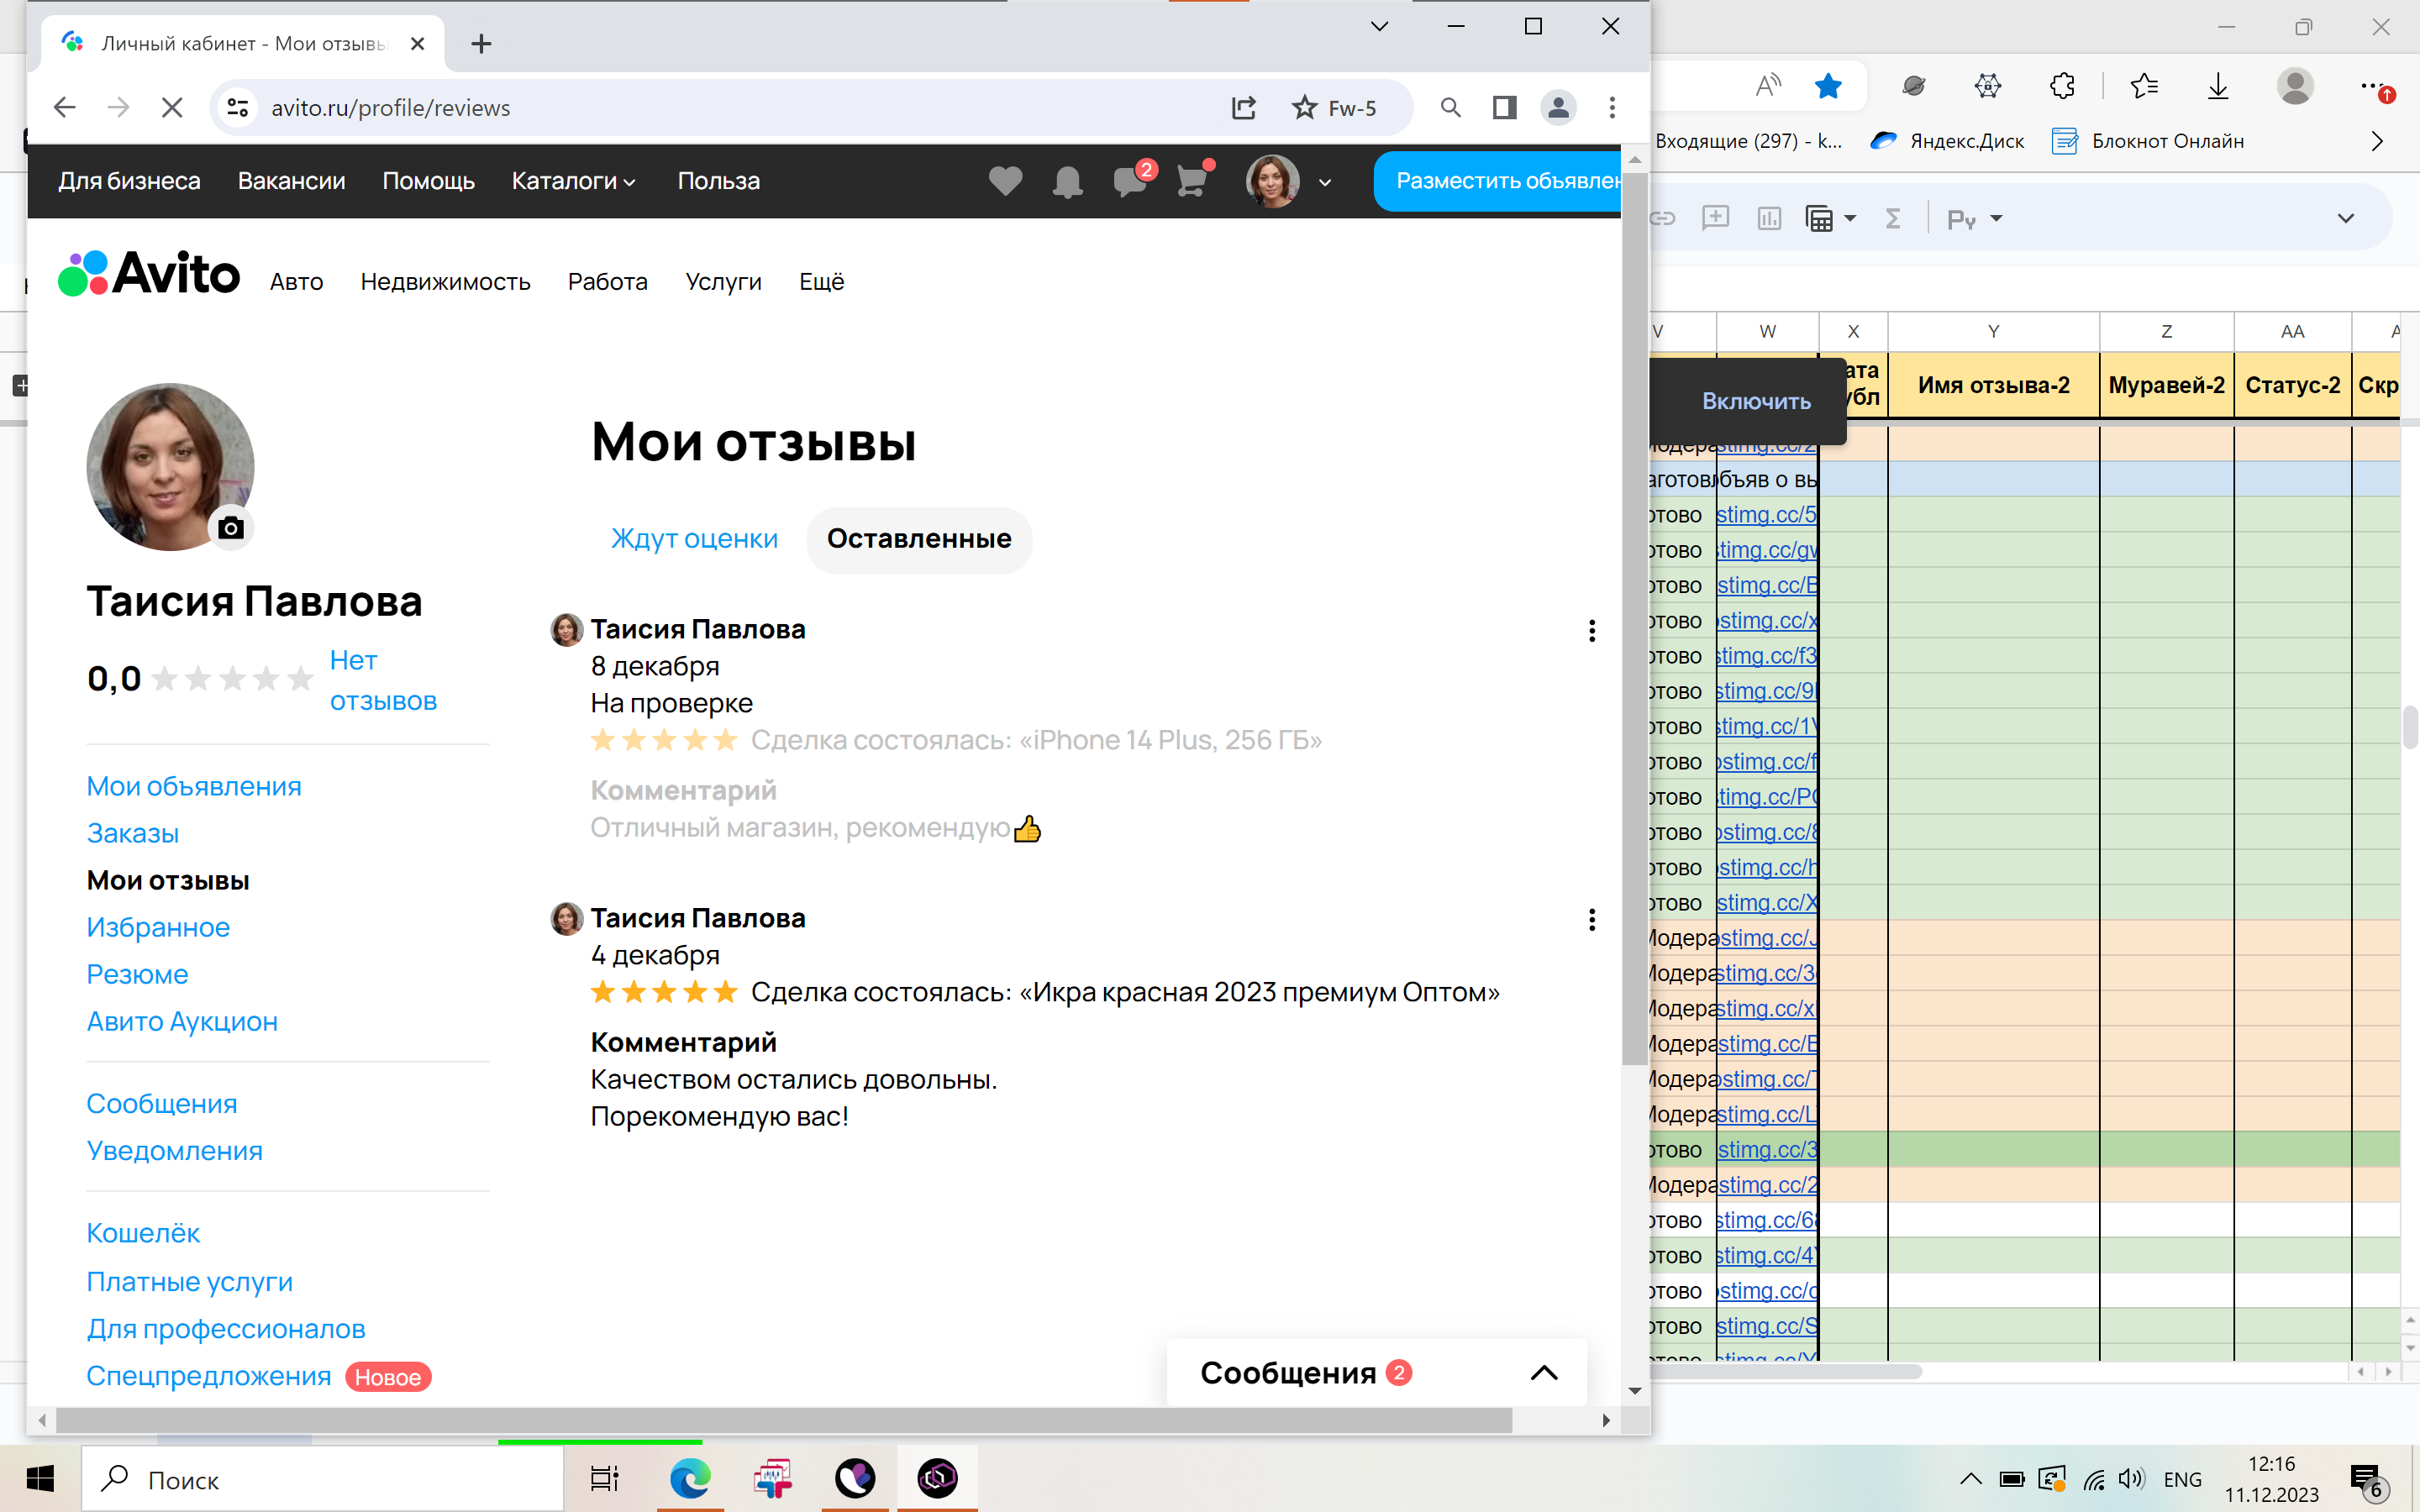2420x1512 pixels.
Task: Click the page horizontal scrollbar
Action: click(x=780, y=1420)
